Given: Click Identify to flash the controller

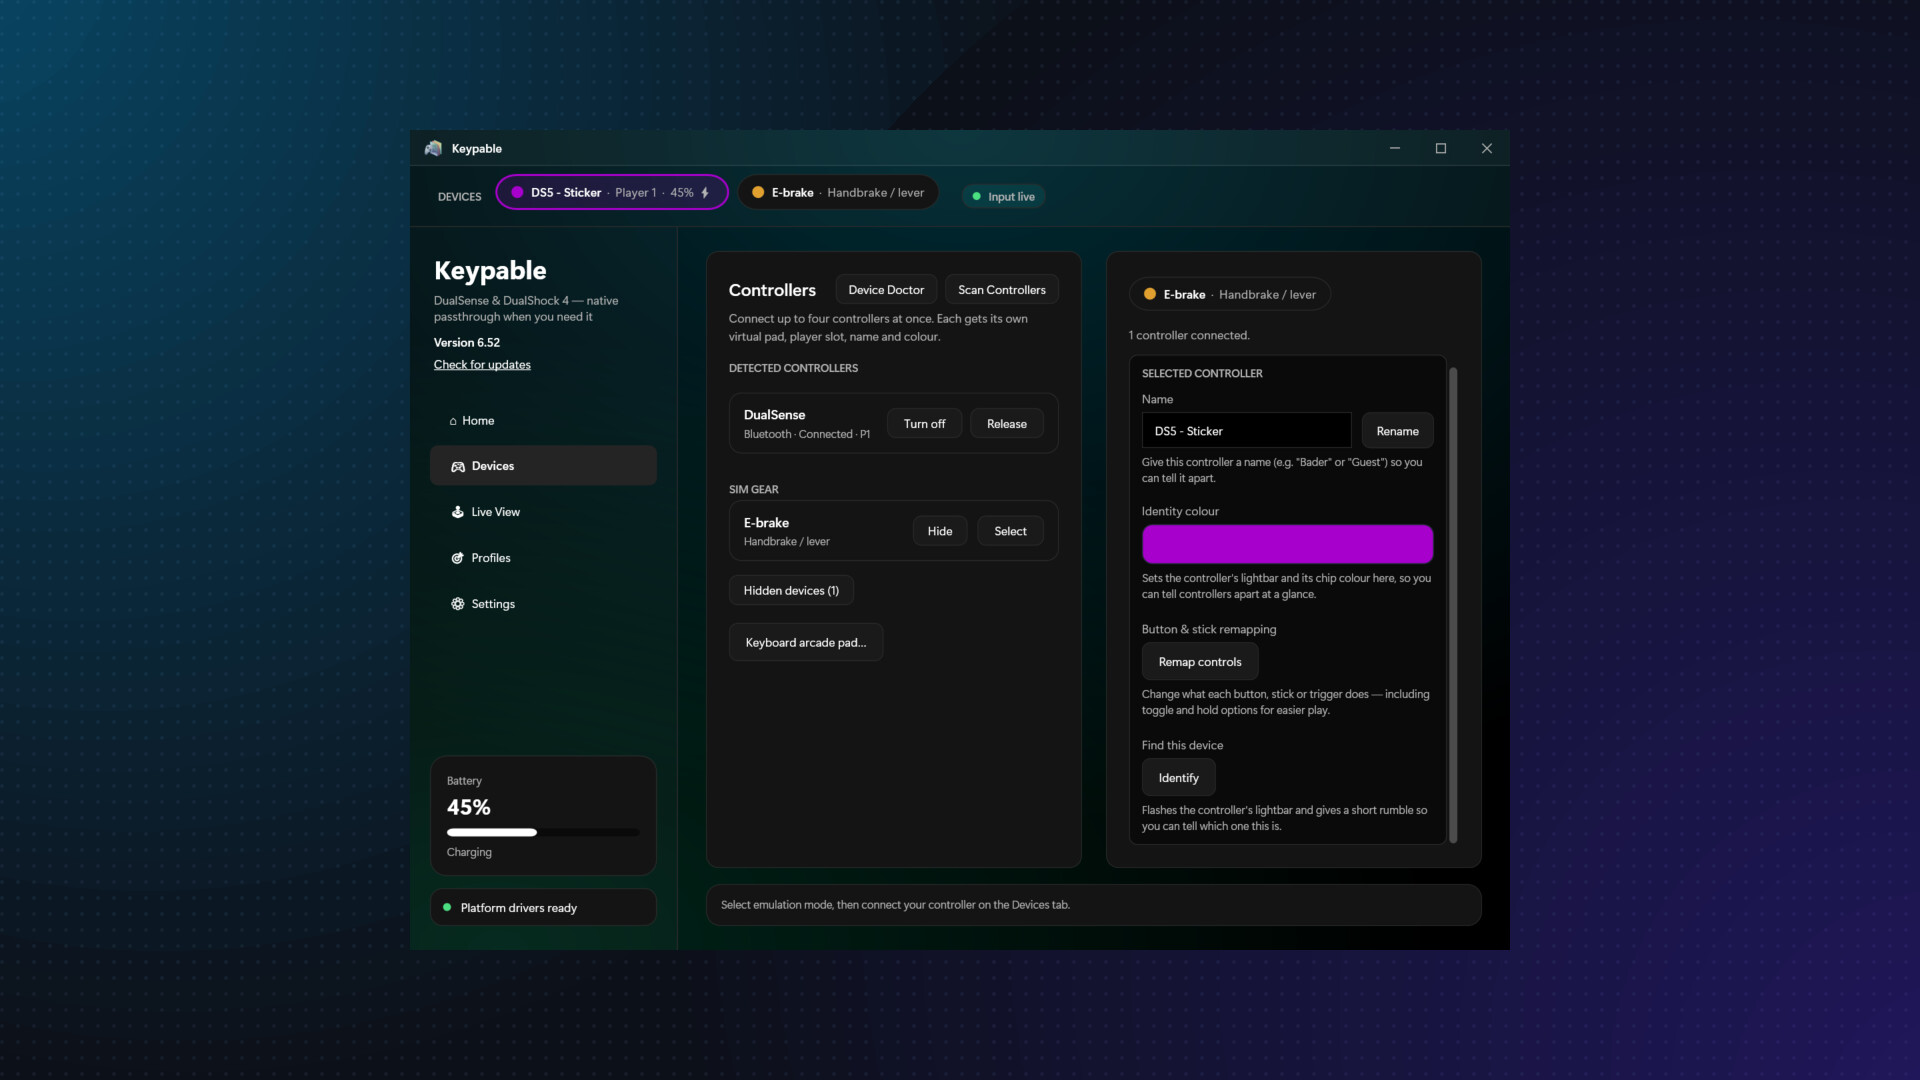Looking at the screenshot, I should (x=1178, y=778).
